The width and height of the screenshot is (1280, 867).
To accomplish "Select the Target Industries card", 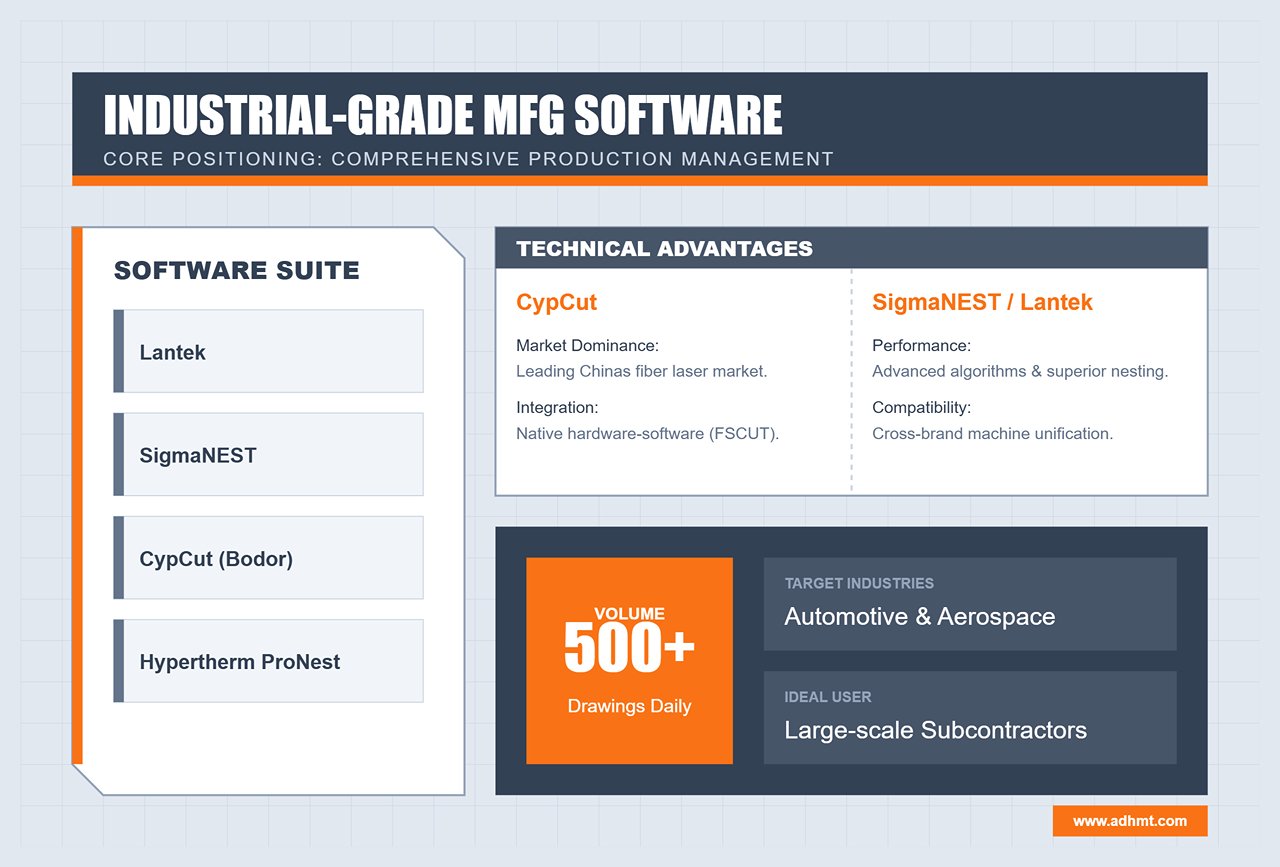I will 969,604.
